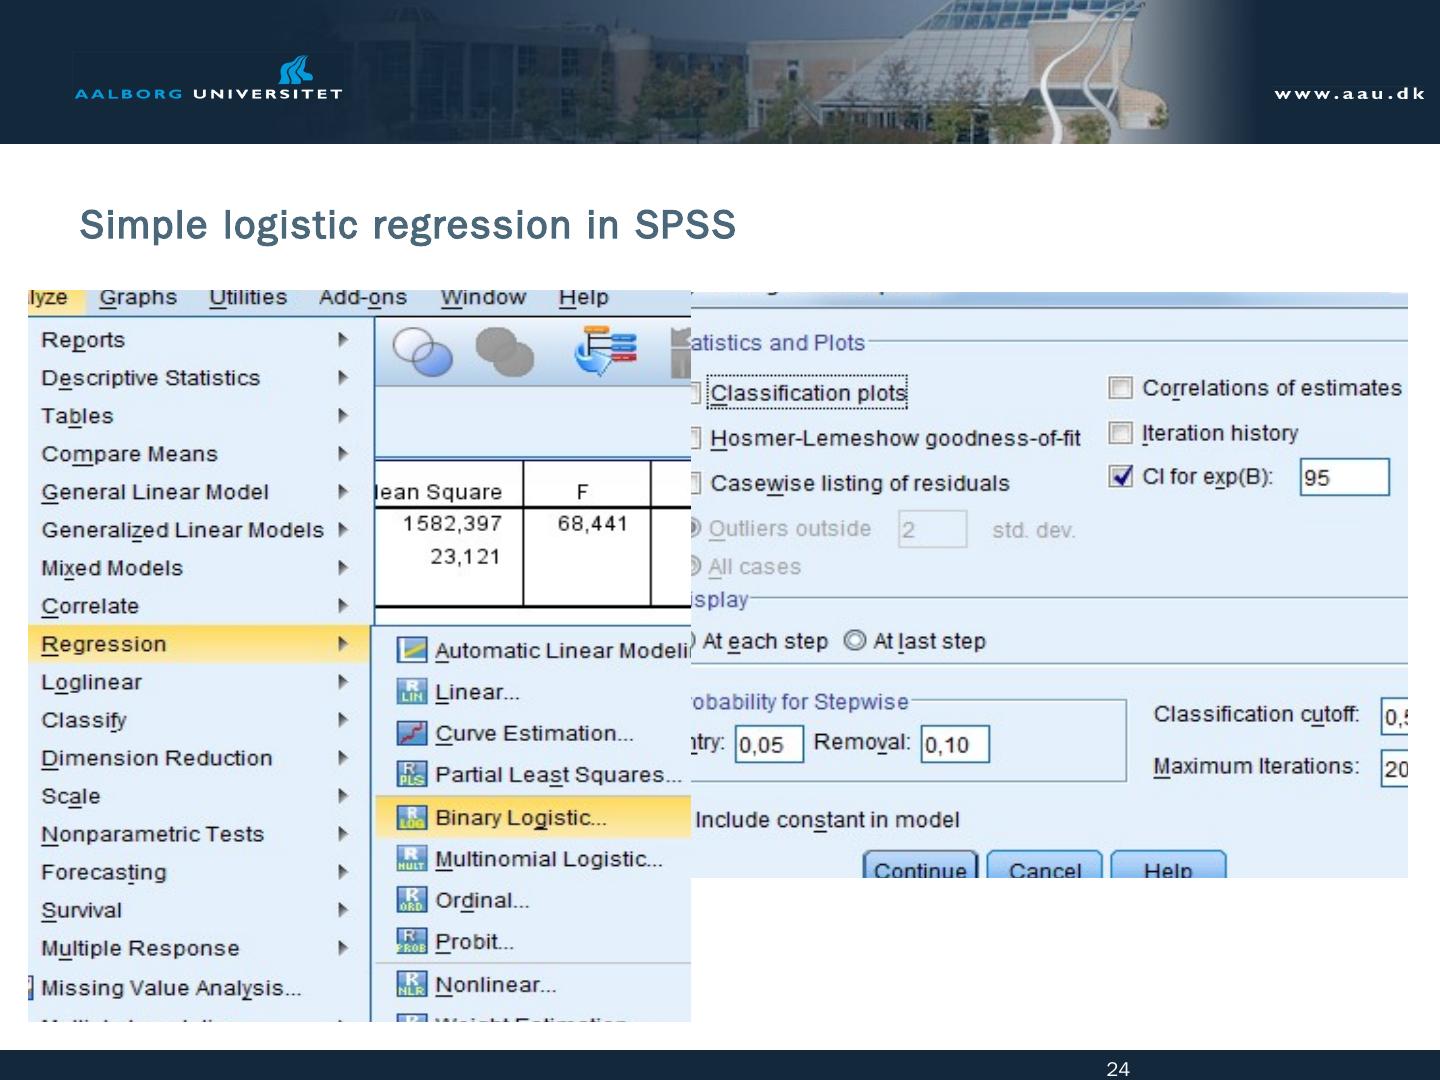Screen dimensions: 1440x1080
Task: Click the Removal probability field
Action: click(x=955, y=744)
